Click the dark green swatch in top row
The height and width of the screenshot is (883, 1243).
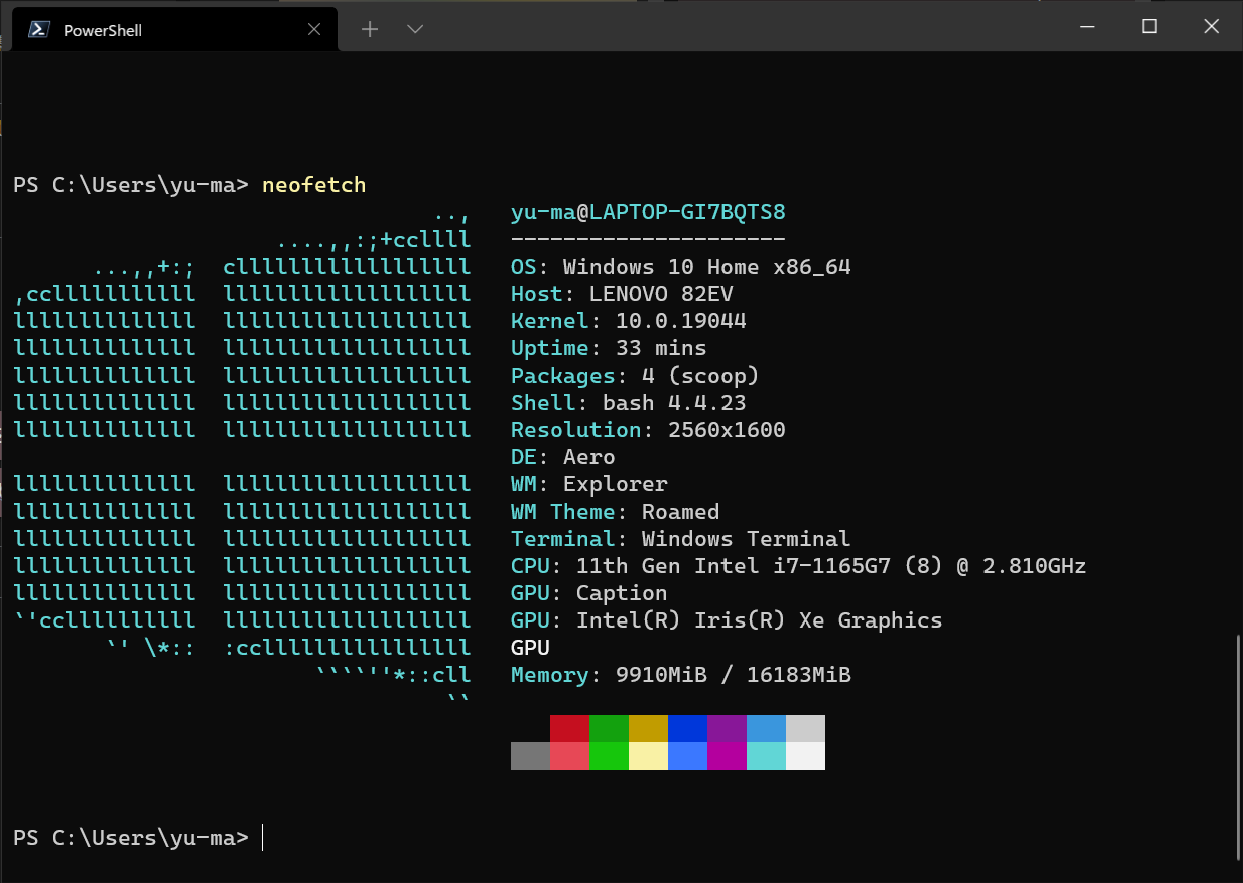pos(609,728)
